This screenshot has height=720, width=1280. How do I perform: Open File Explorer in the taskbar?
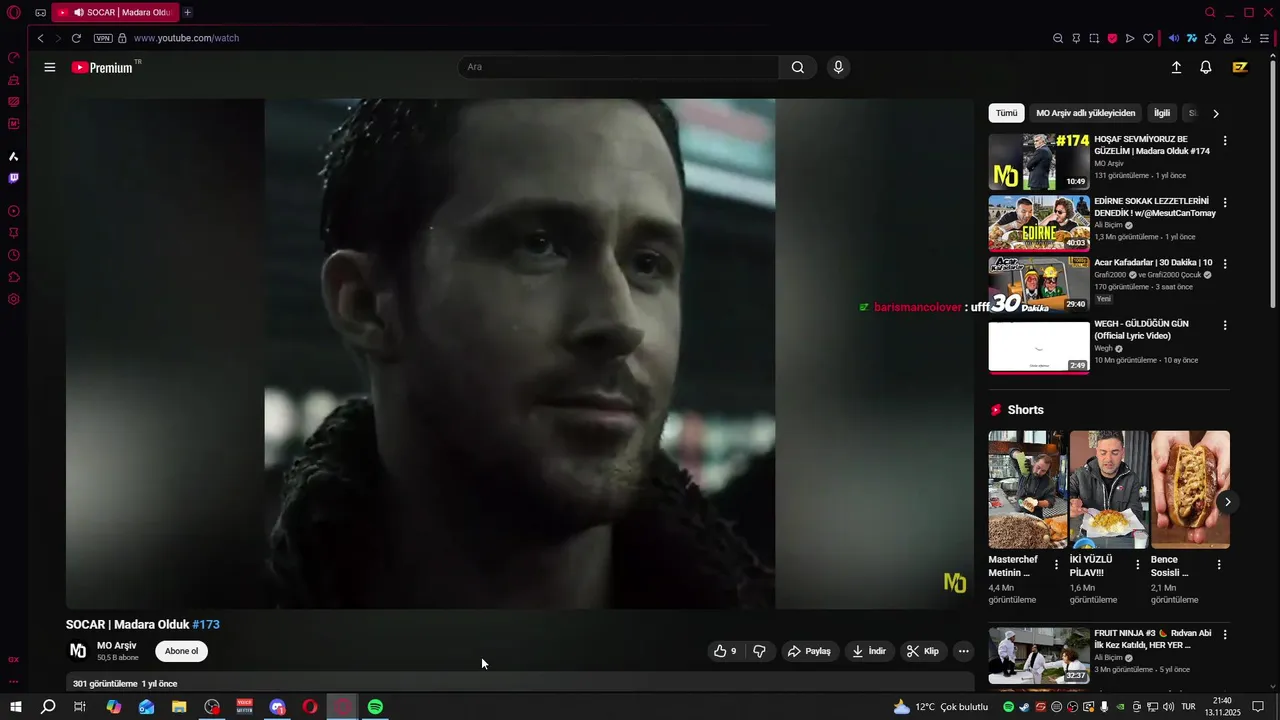click(x=179, y=707)
